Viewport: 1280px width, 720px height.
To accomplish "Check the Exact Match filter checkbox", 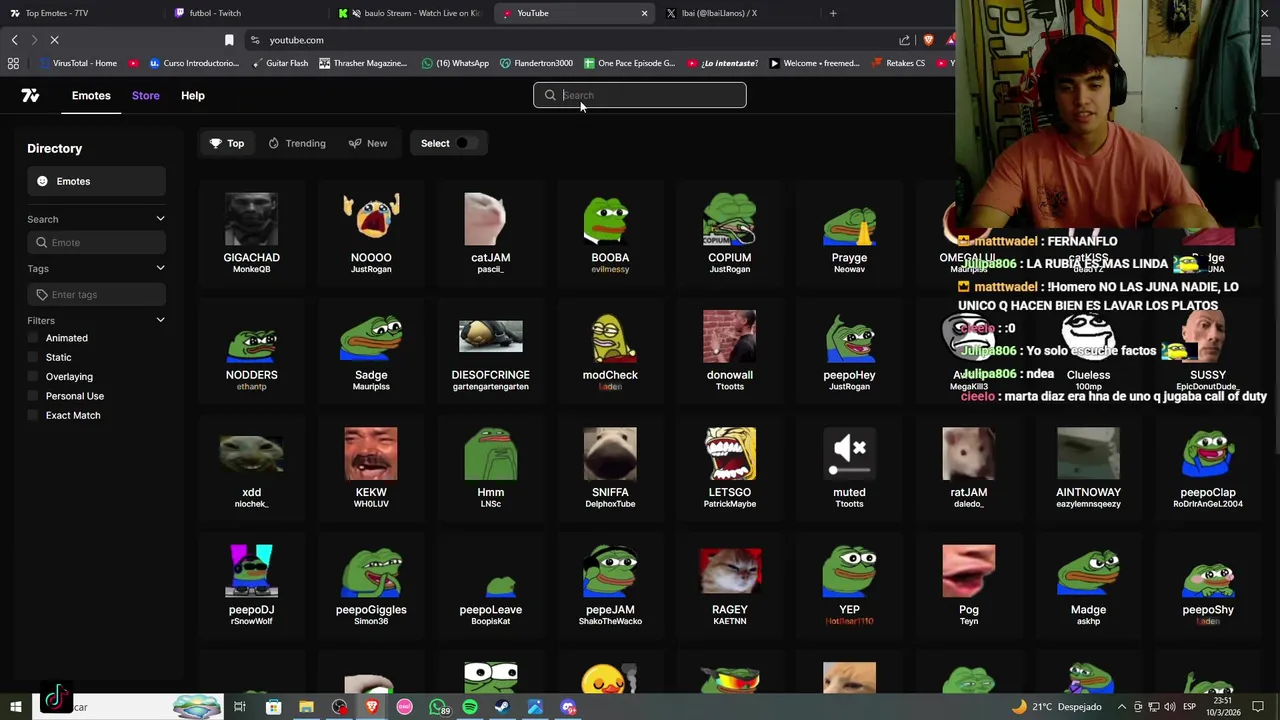I will pos(33,415).
